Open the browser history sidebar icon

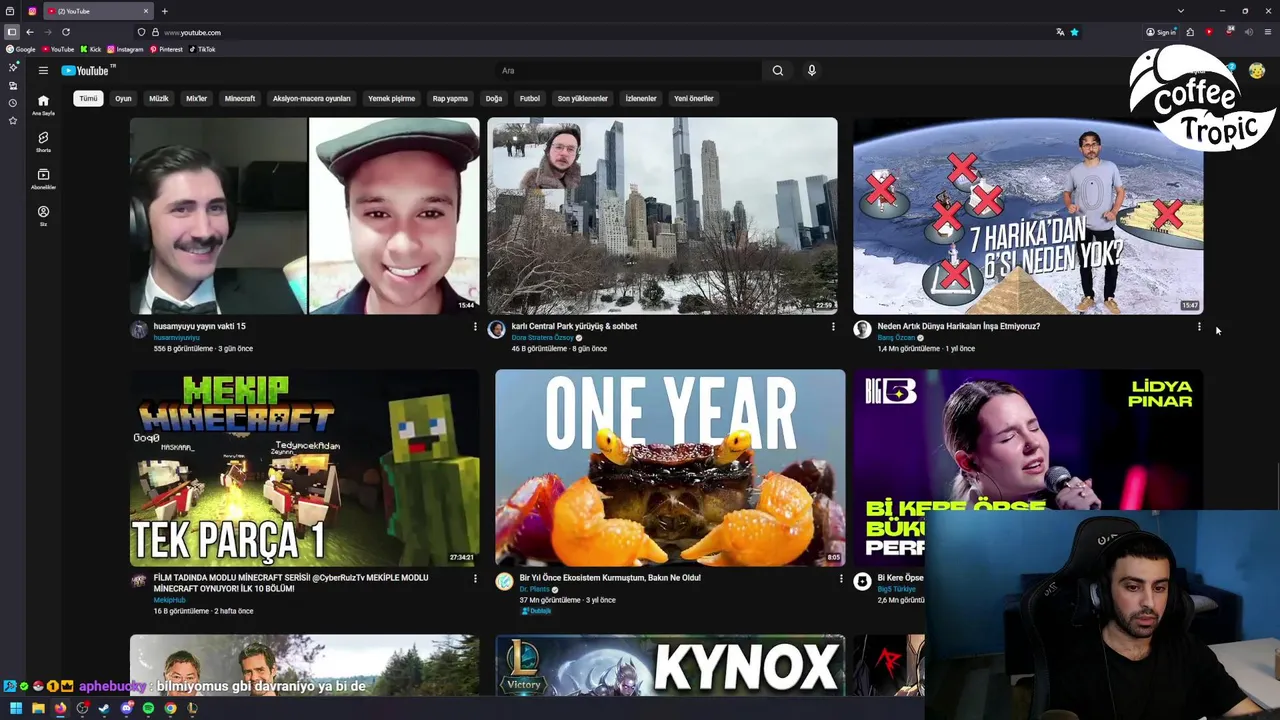(12, 103)
